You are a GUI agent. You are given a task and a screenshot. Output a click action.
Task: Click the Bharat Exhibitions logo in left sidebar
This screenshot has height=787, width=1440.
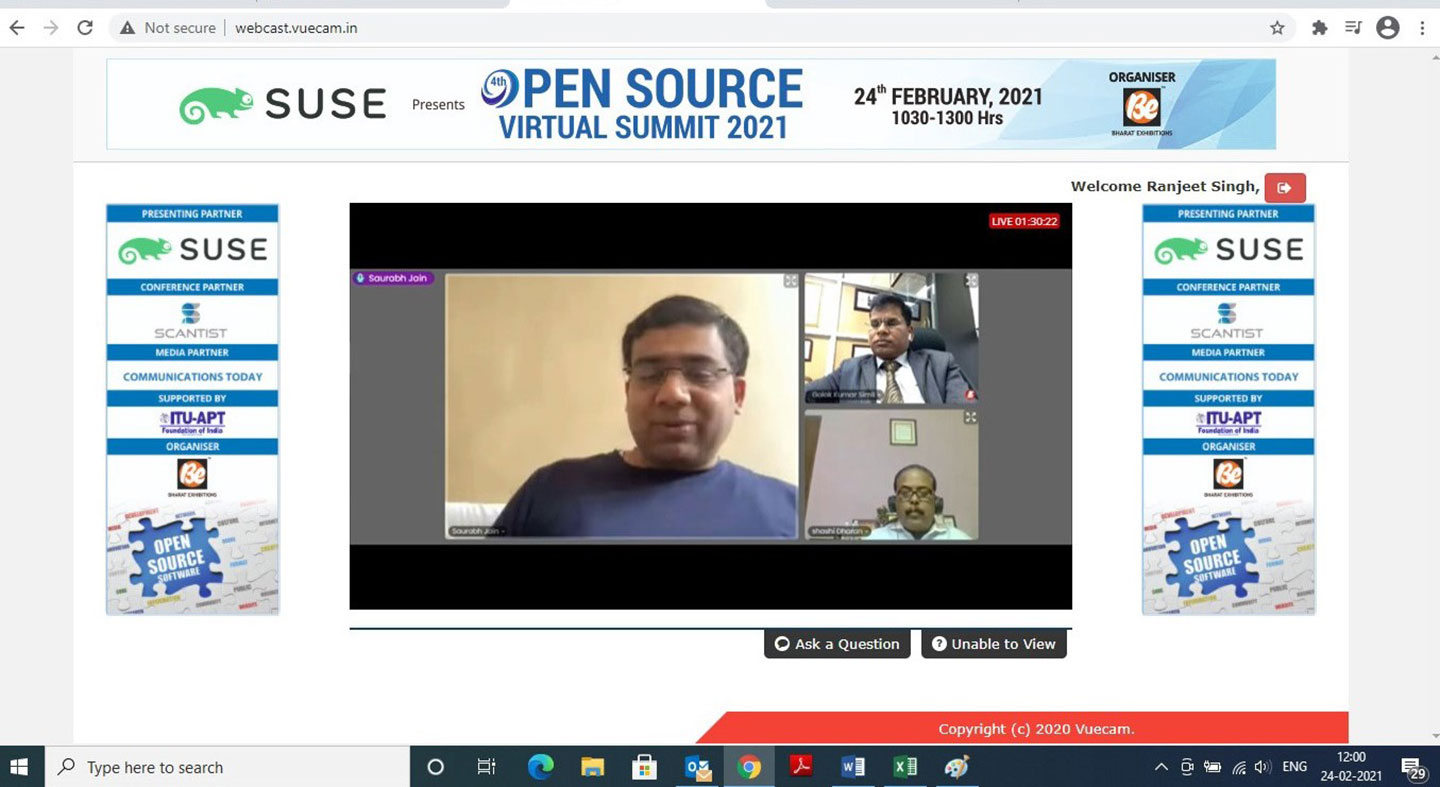192,476
